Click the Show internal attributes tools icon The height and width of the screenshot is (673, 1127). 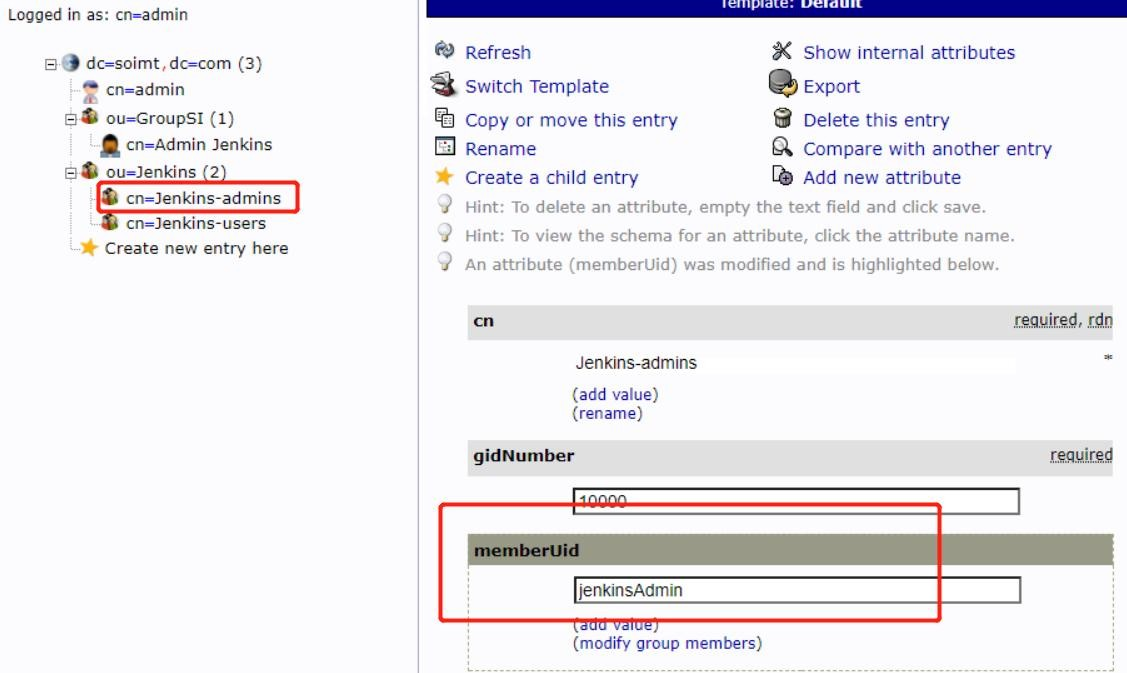pyautogui.click(x=783, y=52)
